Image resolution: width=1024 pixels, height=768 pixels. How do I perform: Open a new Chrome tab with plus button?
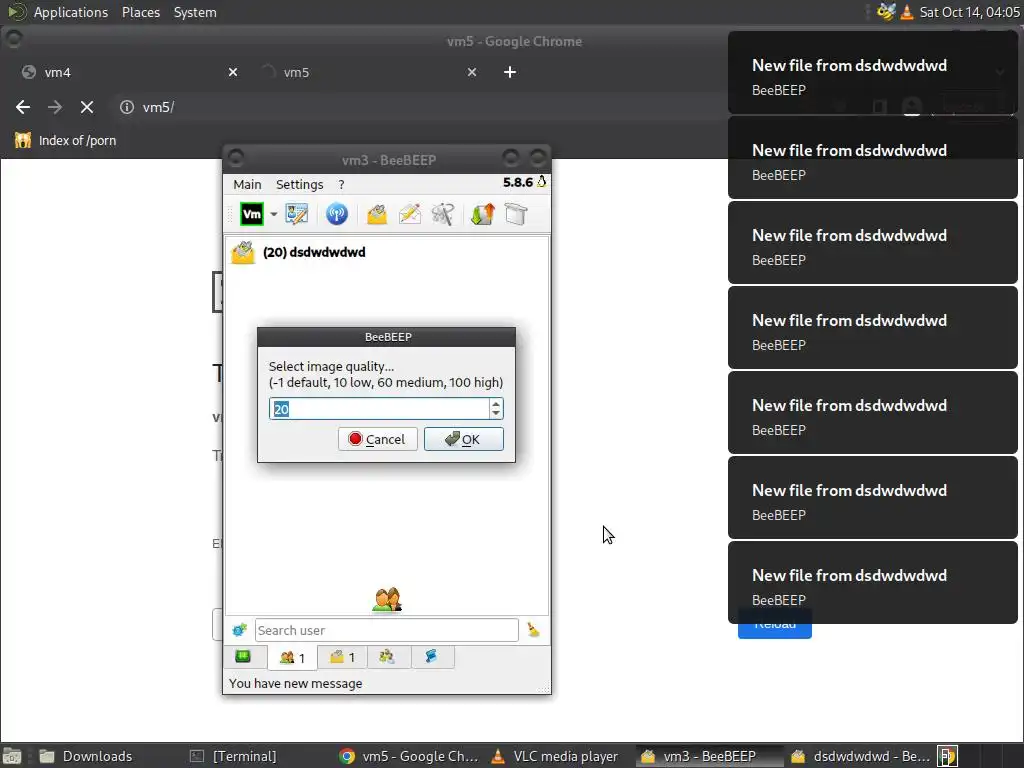(x=510, y=72)
